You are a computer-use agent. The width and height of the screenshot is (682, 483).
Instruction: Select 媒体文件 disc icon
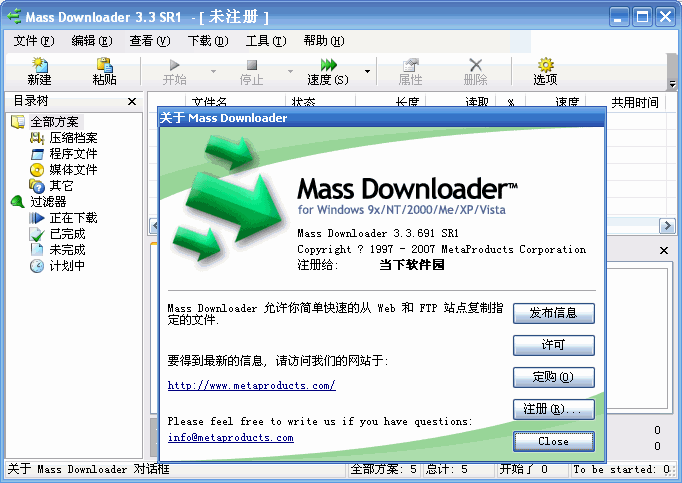[x=37, y=170]
